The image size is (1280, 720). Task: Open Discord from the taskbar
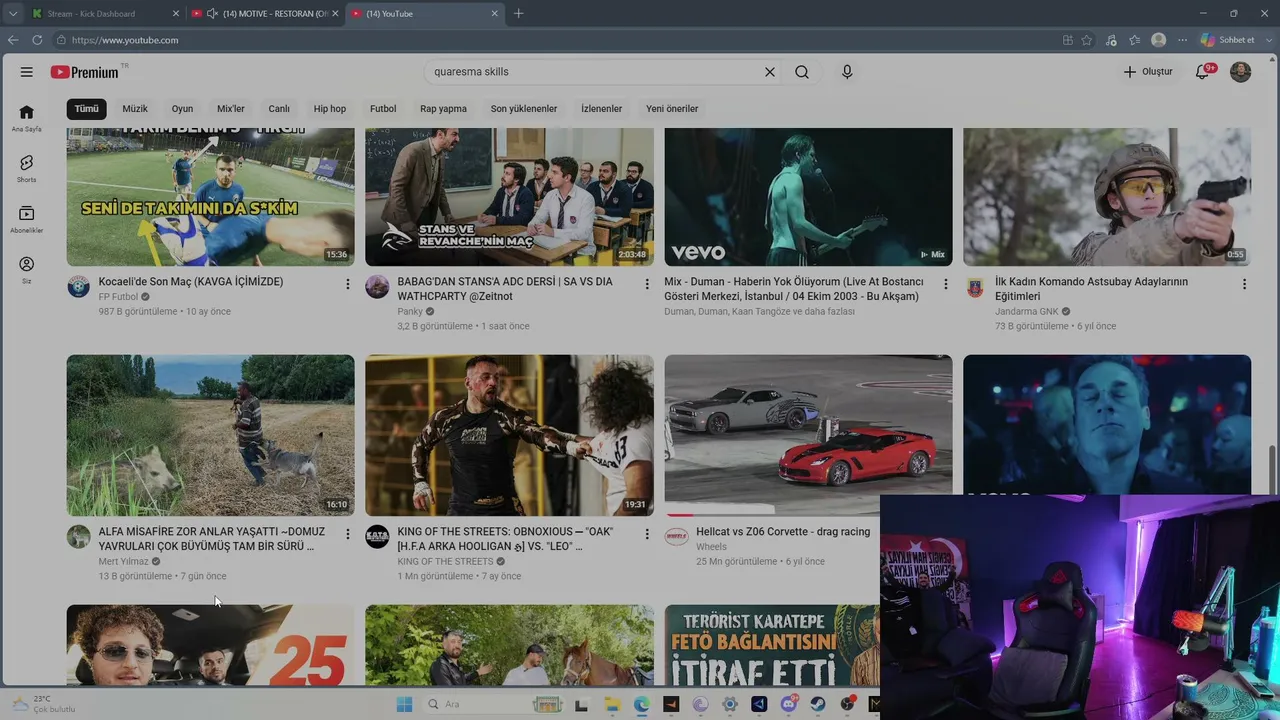[x=790, y=704]
